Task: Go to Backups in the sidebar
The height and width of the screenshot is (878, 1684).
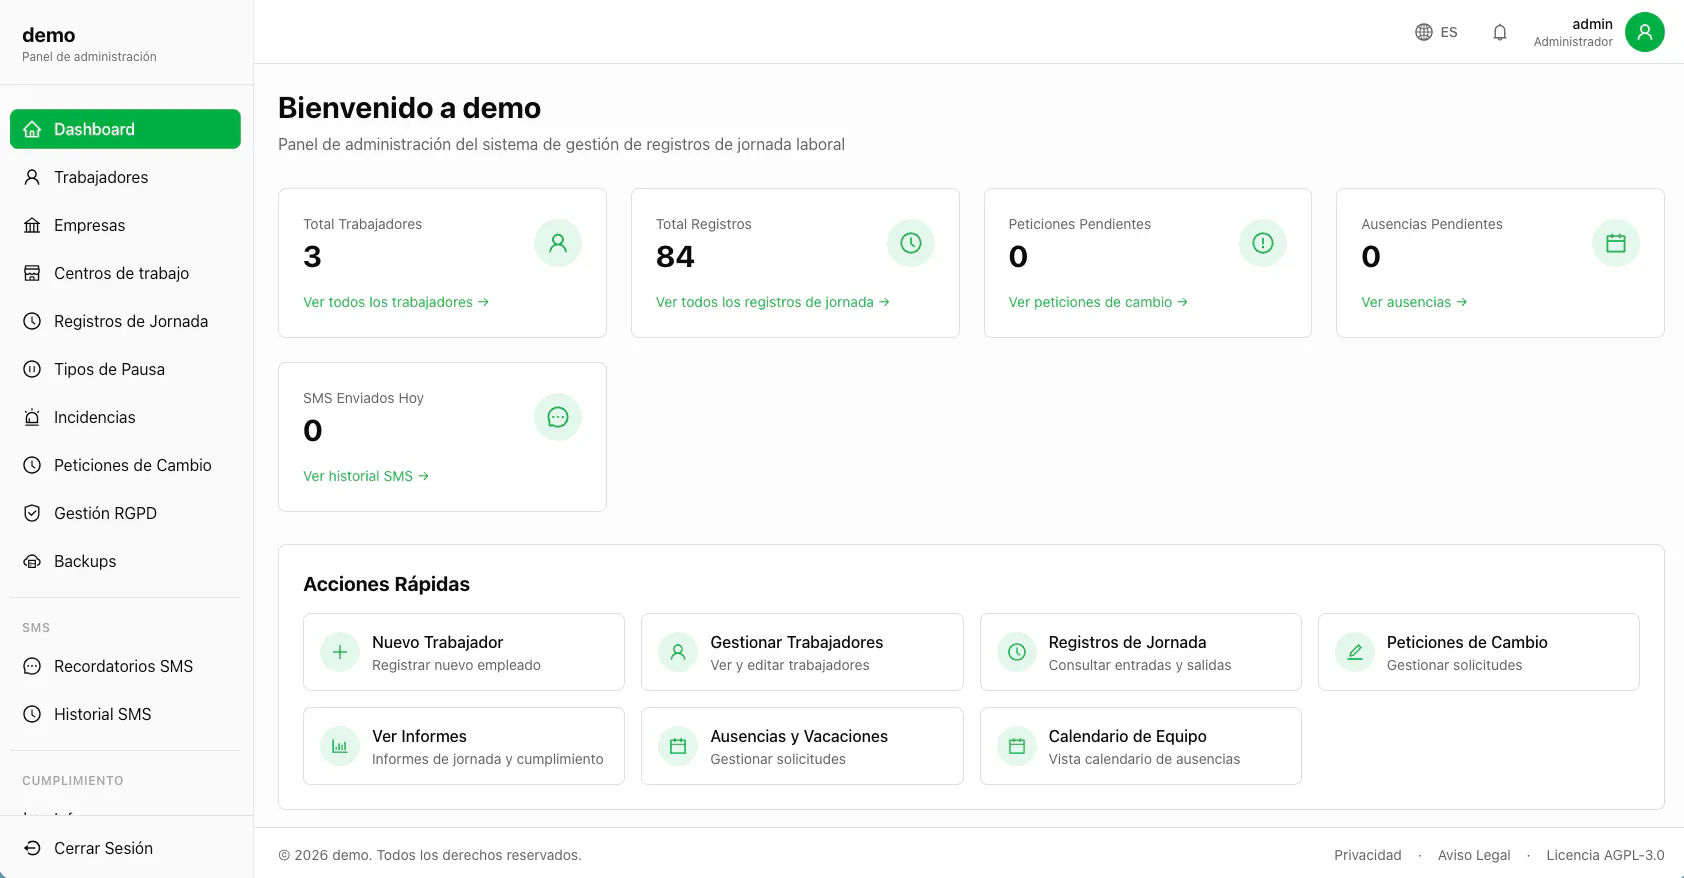Action: (125, 561)
